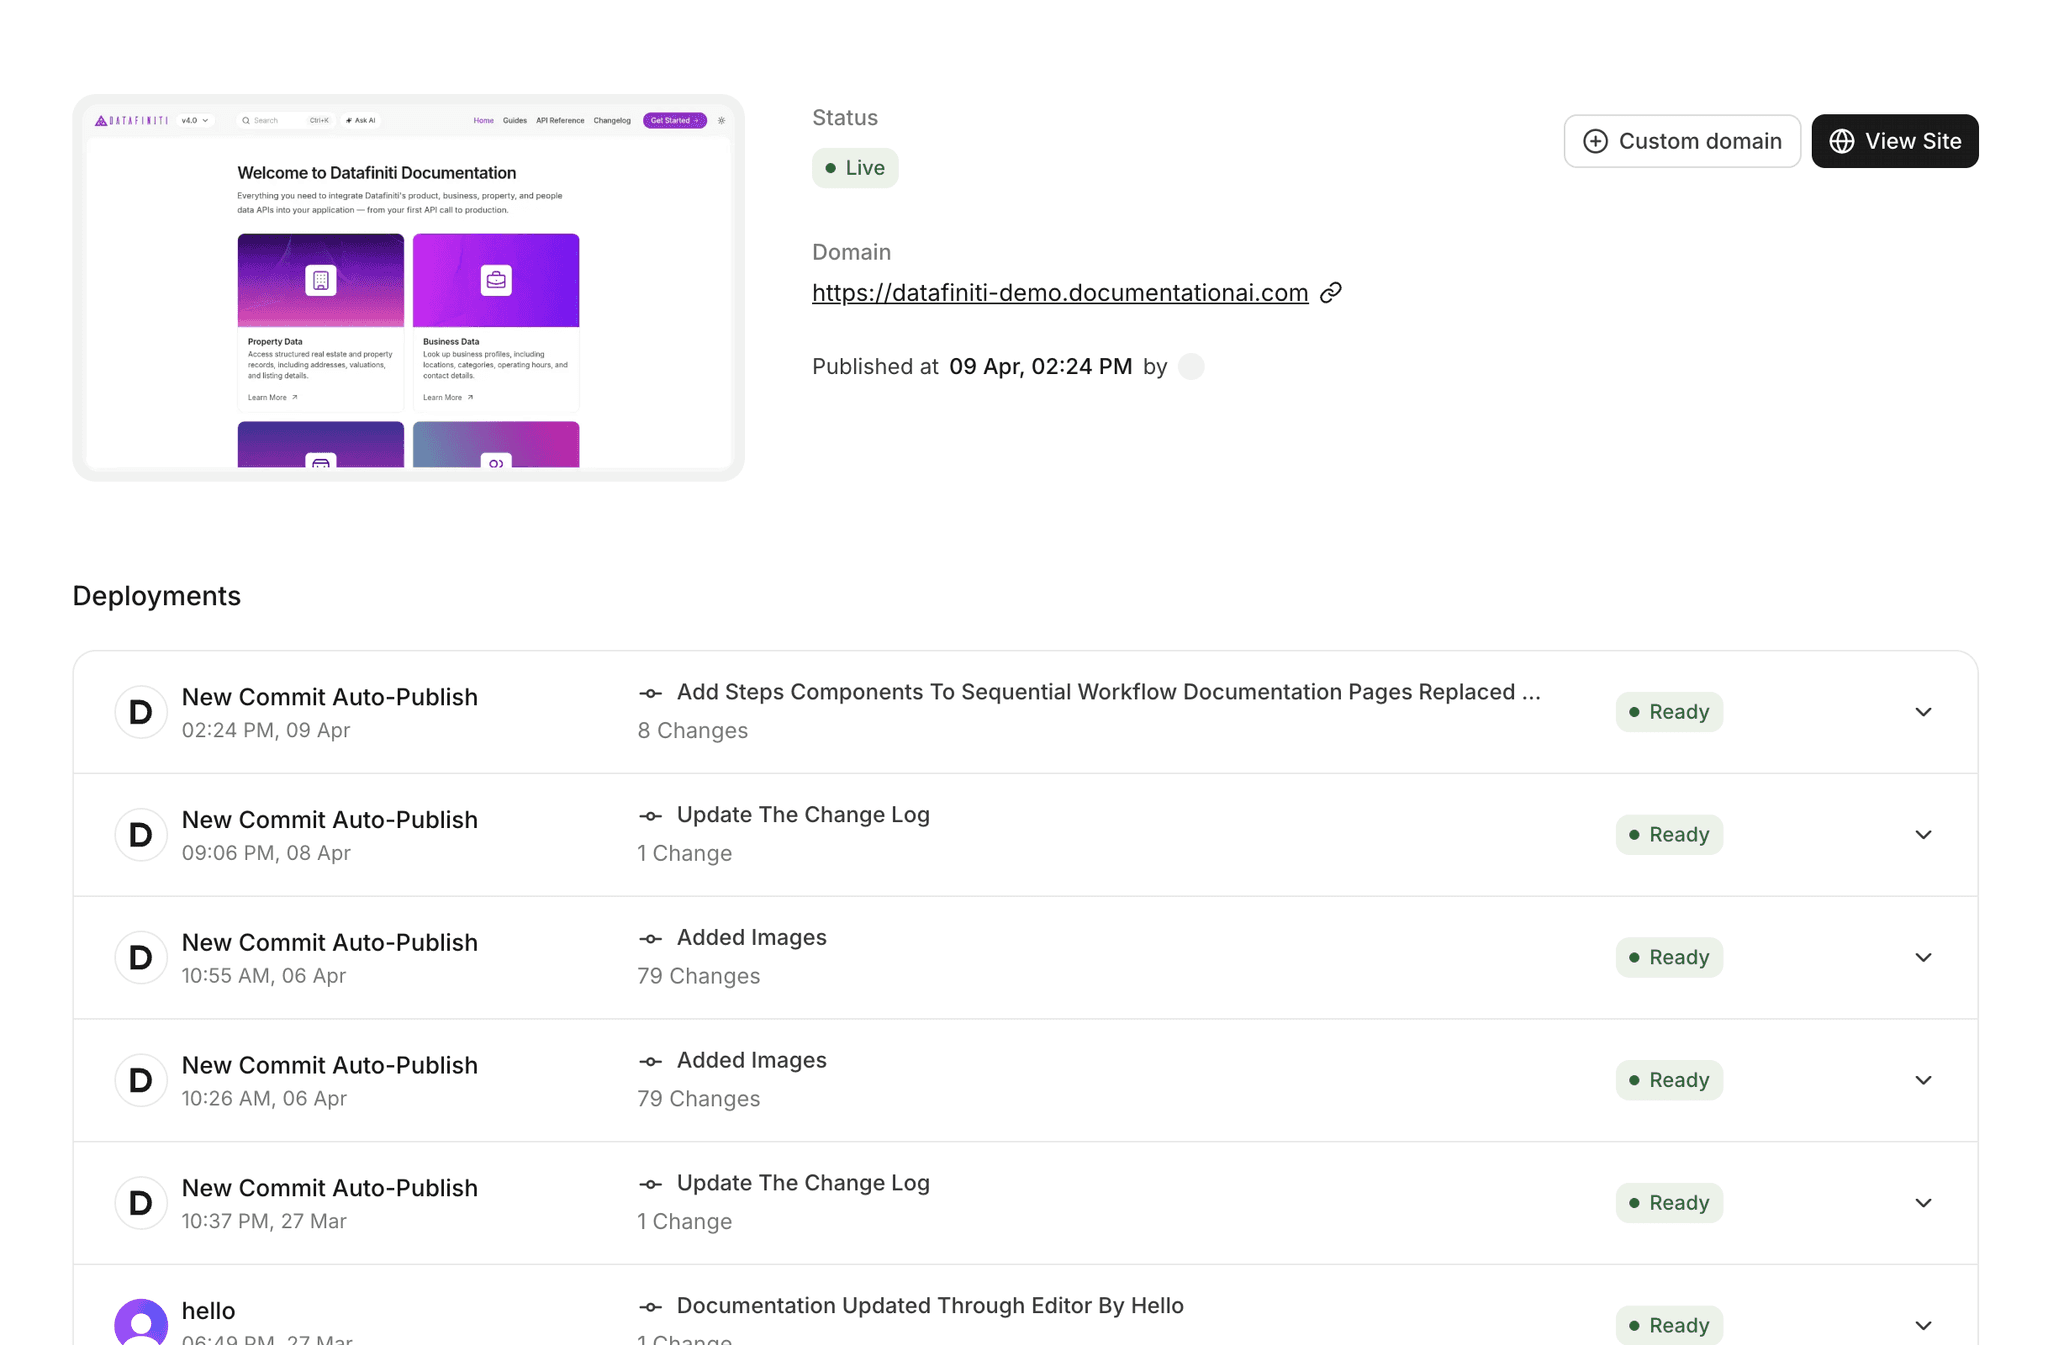Click the publisher avatar next to Published at

pos(1191,367)
